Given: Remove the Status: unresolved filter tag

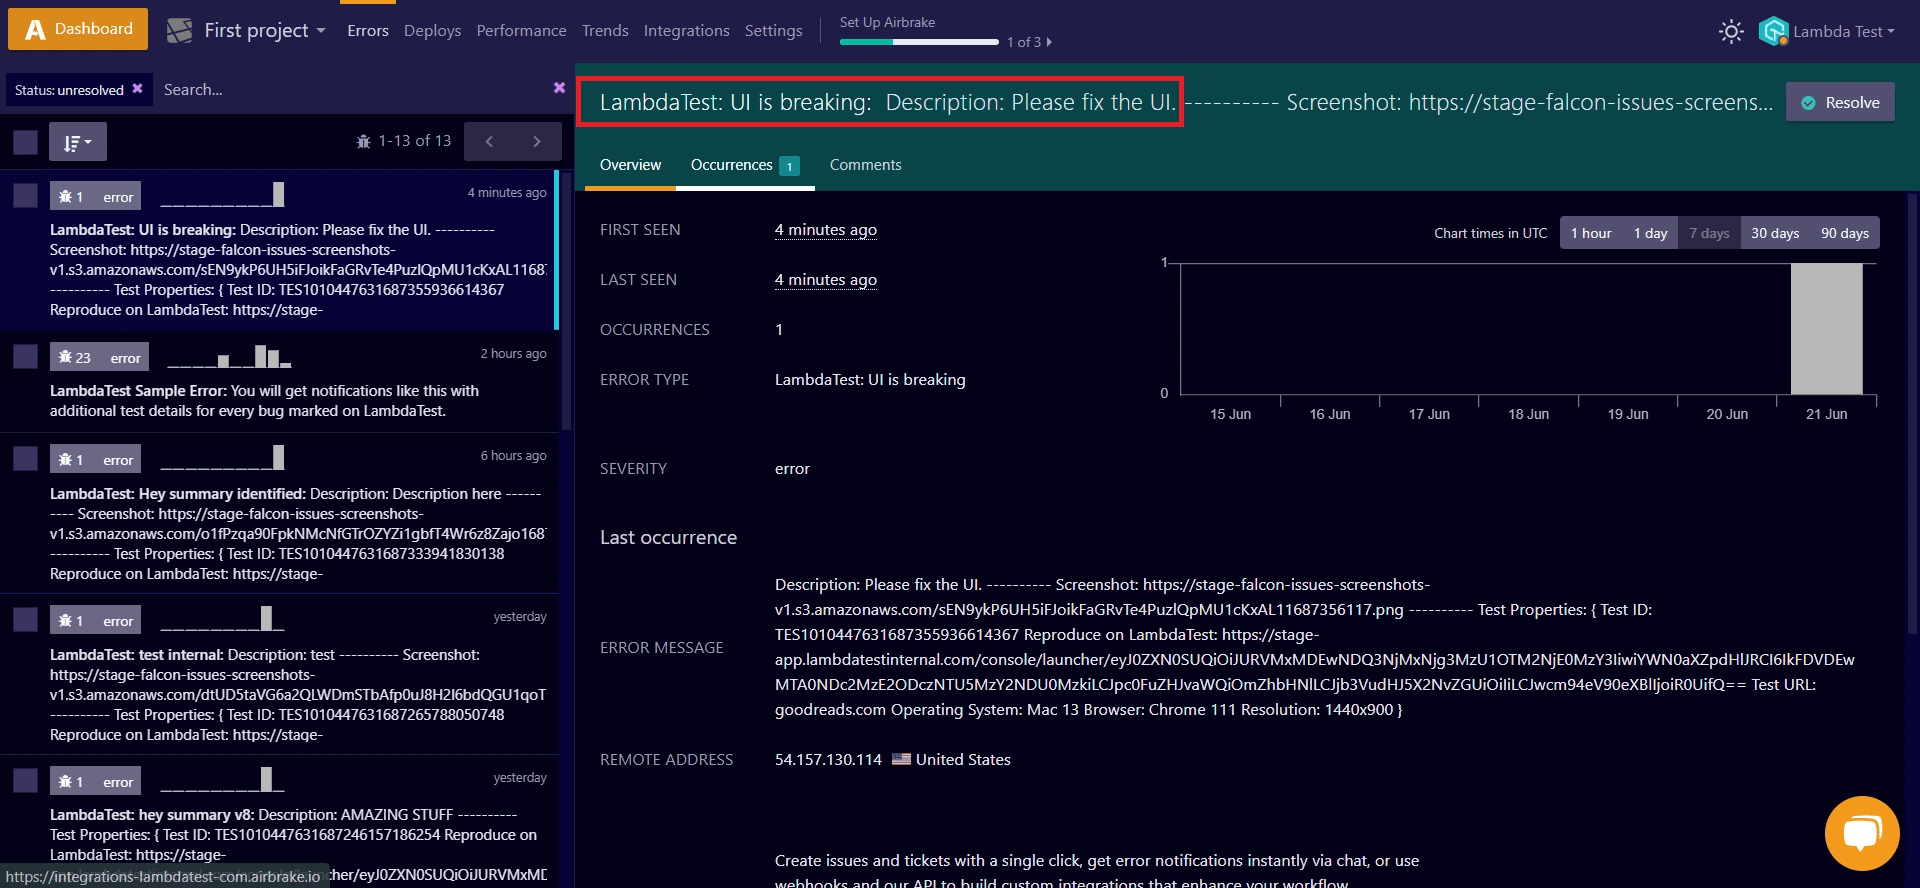Looking at the screenshot, I should point(138,89).
